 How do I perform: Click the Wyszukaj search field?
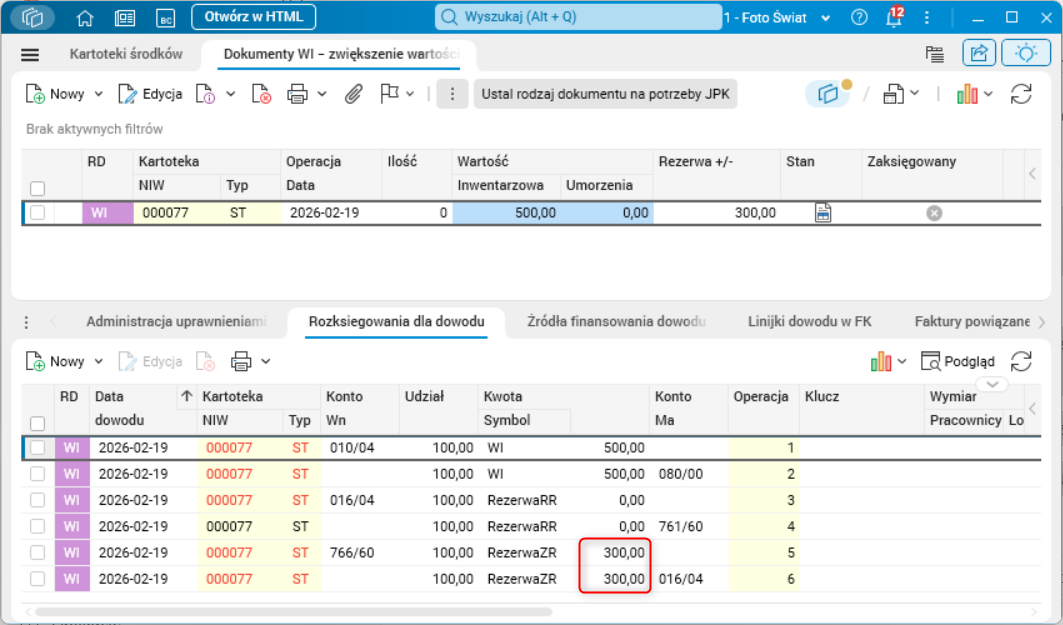pyautogui.click(x=578, y=18)
